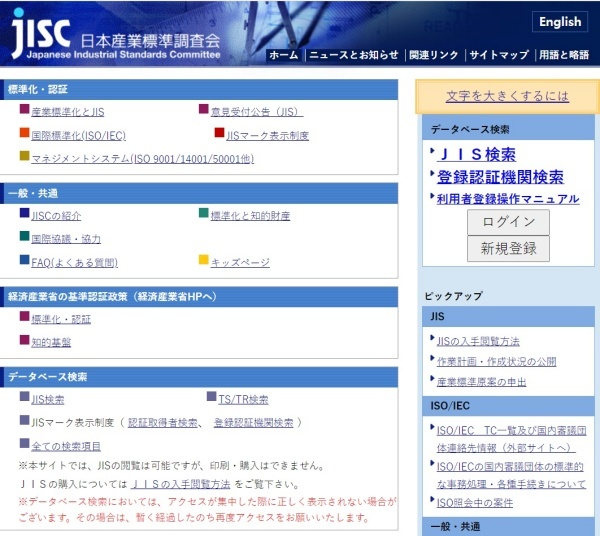Open JISの入手閲覧方法 link in ピックアップ
This screenshot has height=536, width=600.
click(x=478, y=341)
